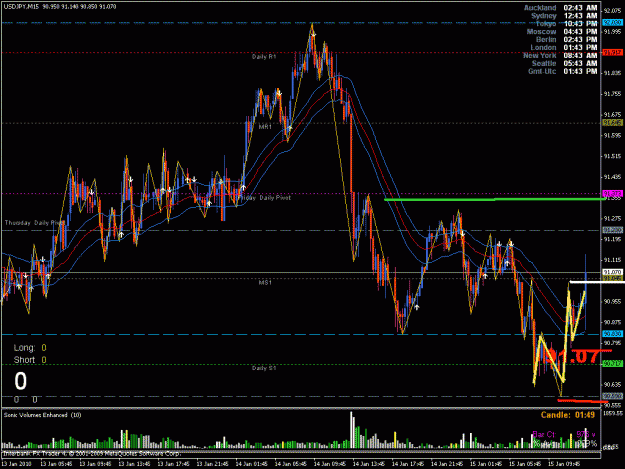Click the Sonic Volumes Enhanced (10) indicator label
This screenshot has height=469, width=625.
point(42,415)
